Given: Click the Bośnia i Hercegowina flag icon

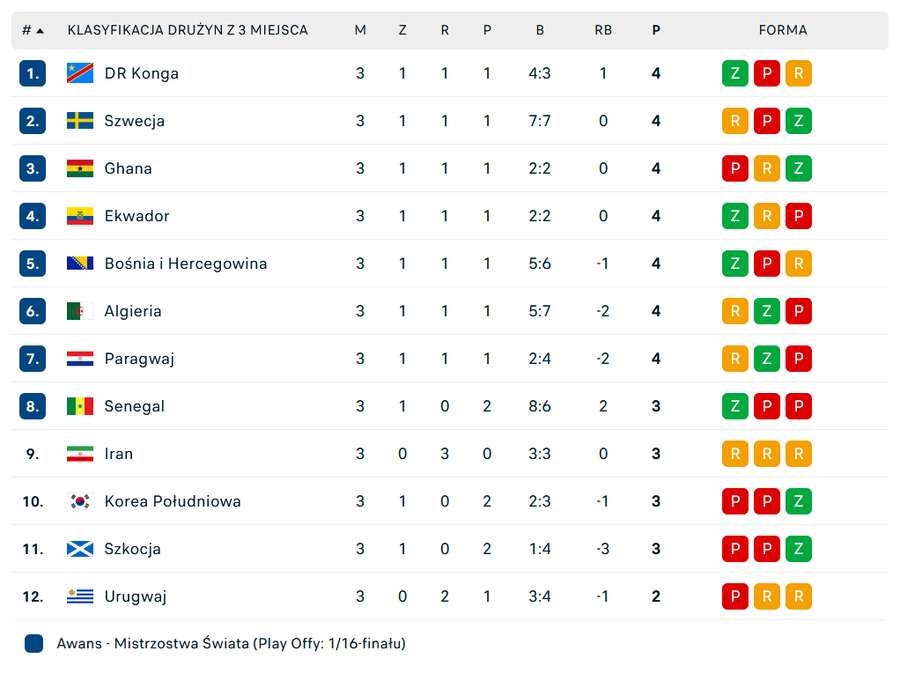Looking at the screenshot, I should [x=80, y=263].
